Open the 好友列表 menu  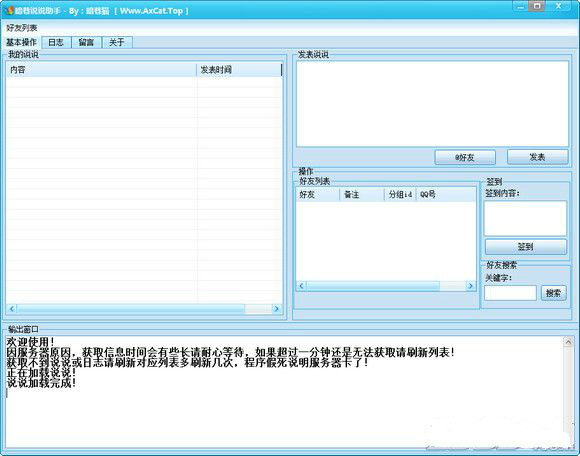point(21,28)
